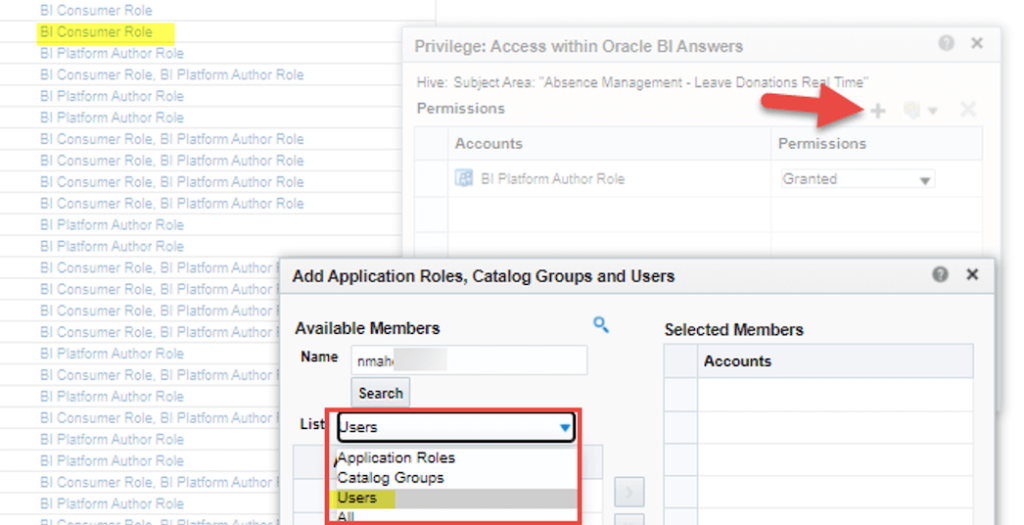1024x525 pixels.
Task: Choose Catalog Groups from the list options
Action: click(391, 478)
